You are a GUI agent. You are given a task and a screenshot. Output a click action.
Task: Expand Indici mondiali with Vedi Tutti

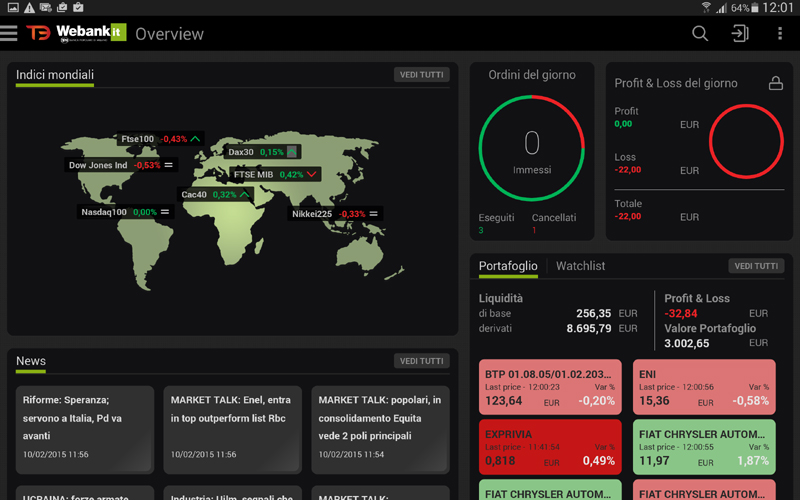point(421,75)
